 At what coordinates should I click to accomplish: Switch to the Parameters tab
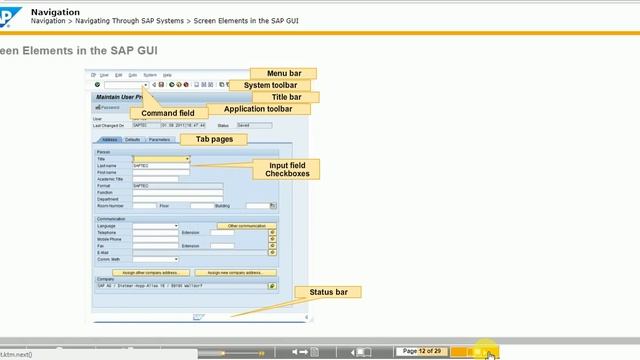click(160, 140)
